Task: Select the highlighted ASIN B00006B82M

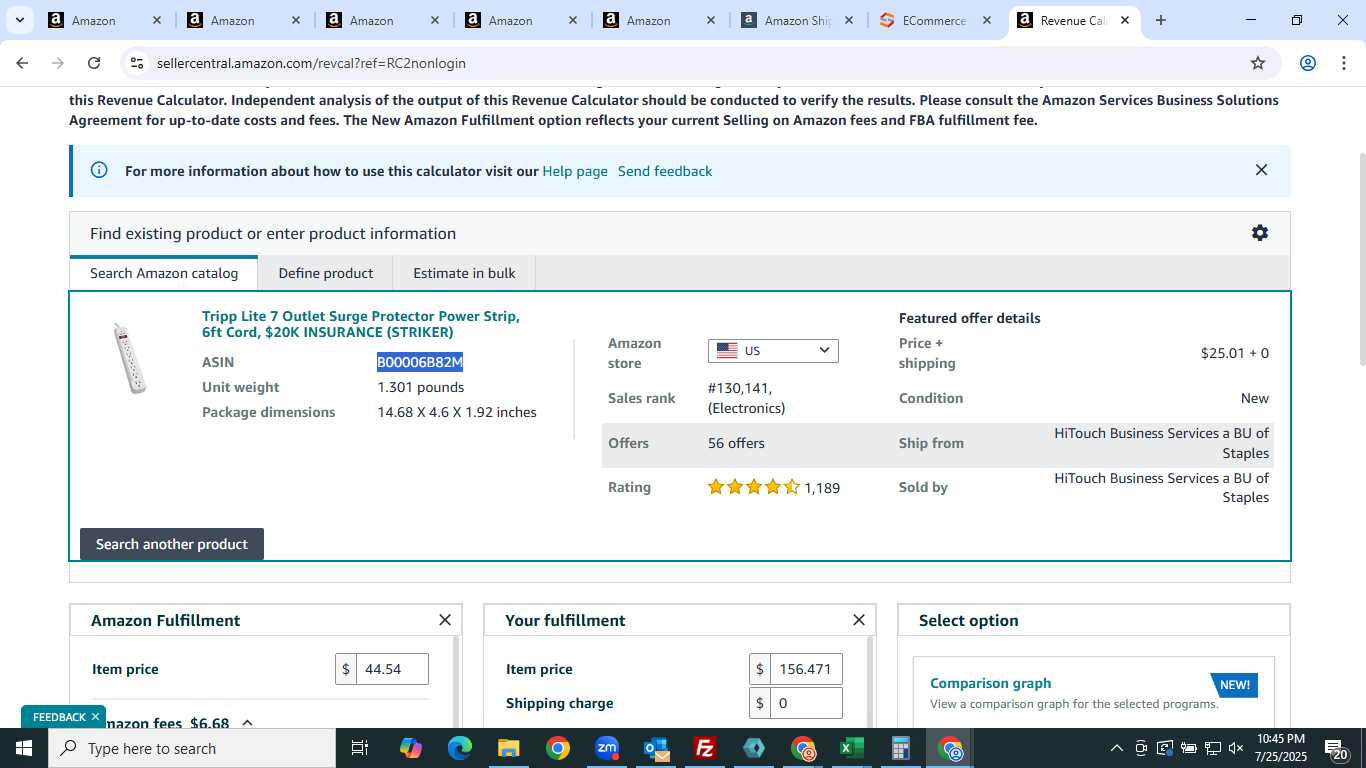Action: coord(420,362)
